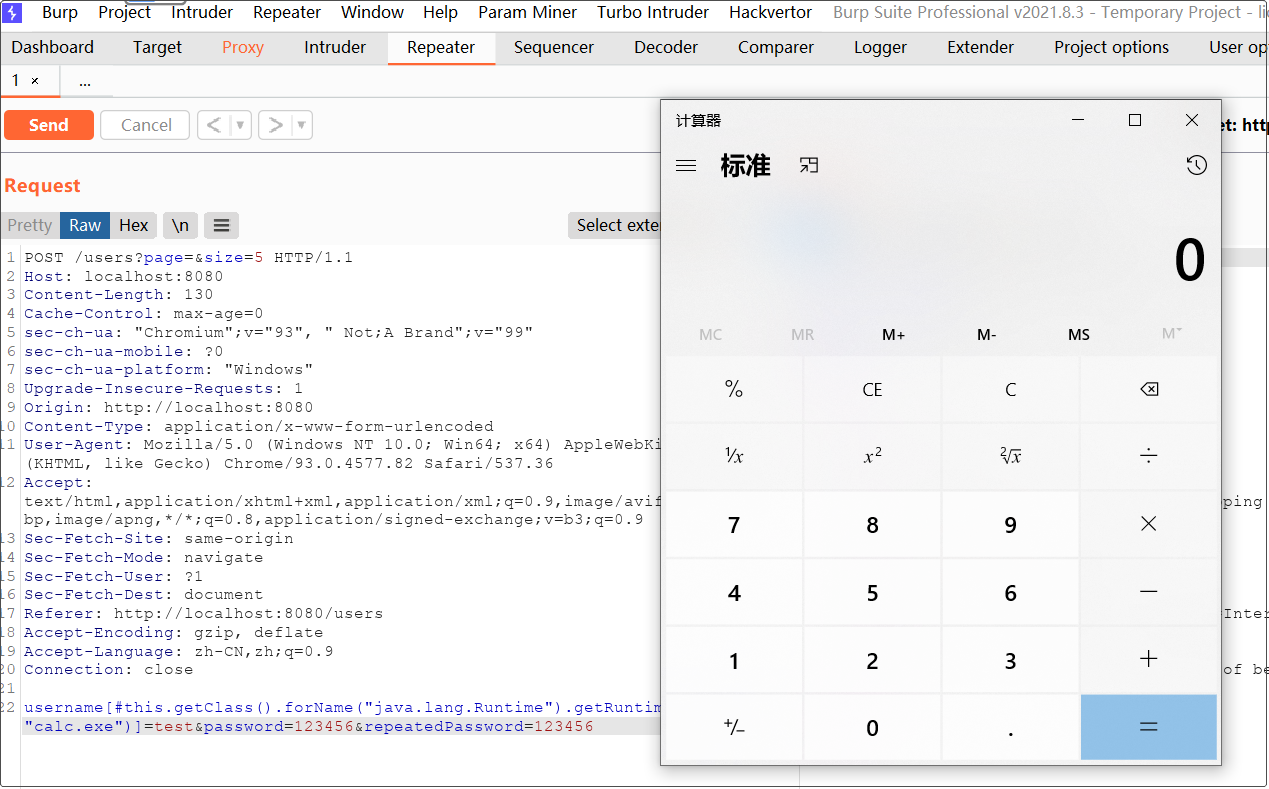Click calculator digit 0 key

tap(872, 727)
